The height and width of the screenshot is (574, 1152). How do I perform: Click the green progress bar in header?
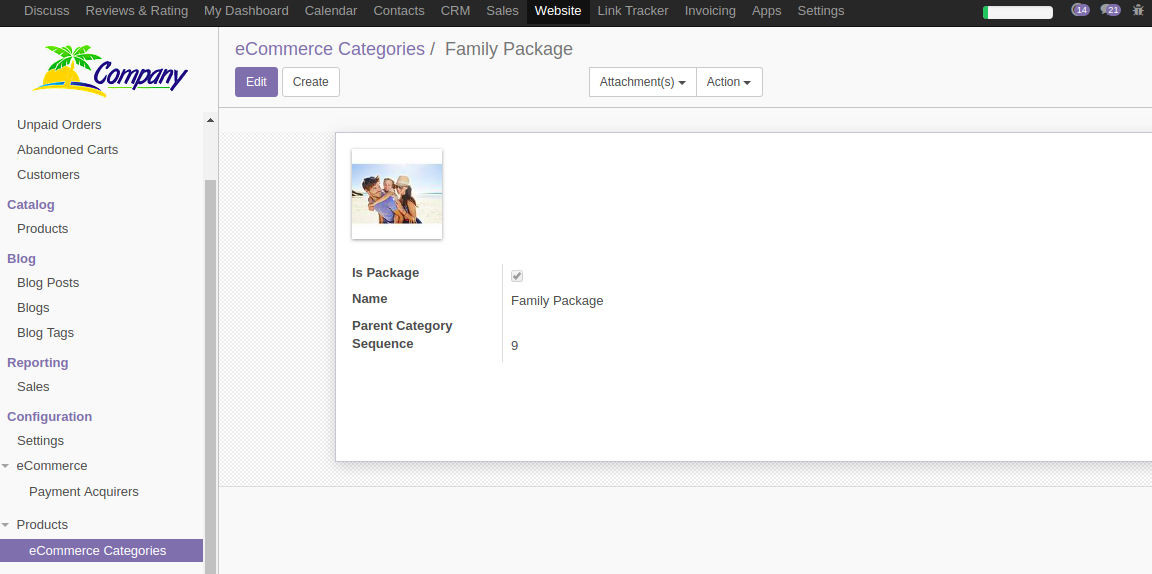1018,12
